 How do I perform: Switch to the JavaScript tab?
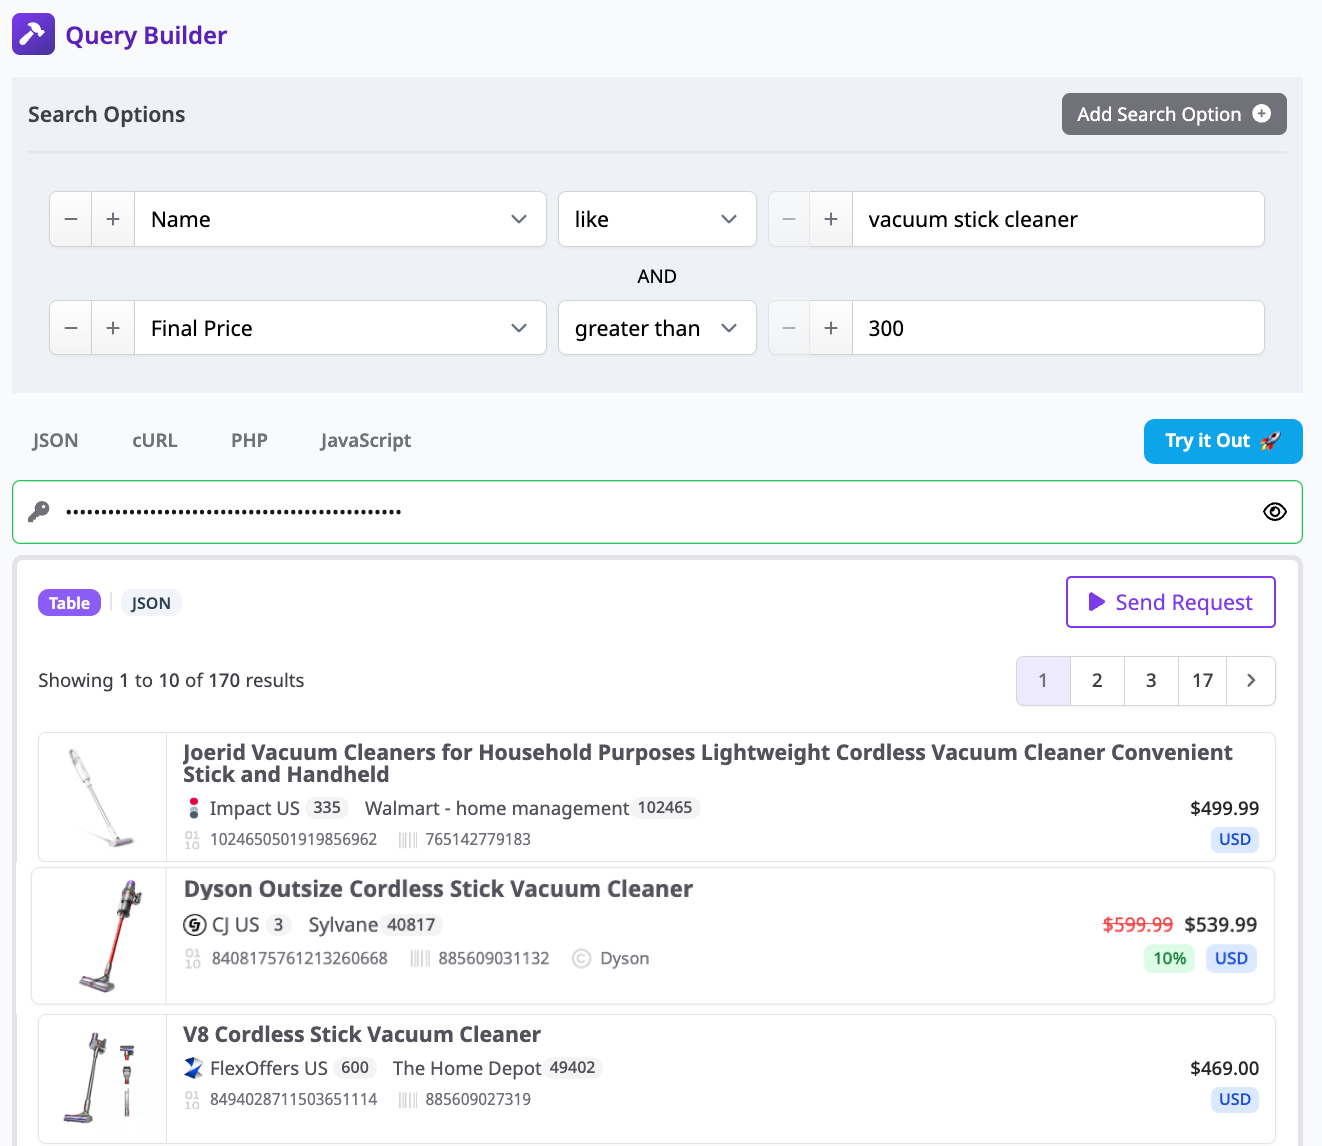click(x=366, y=440)
